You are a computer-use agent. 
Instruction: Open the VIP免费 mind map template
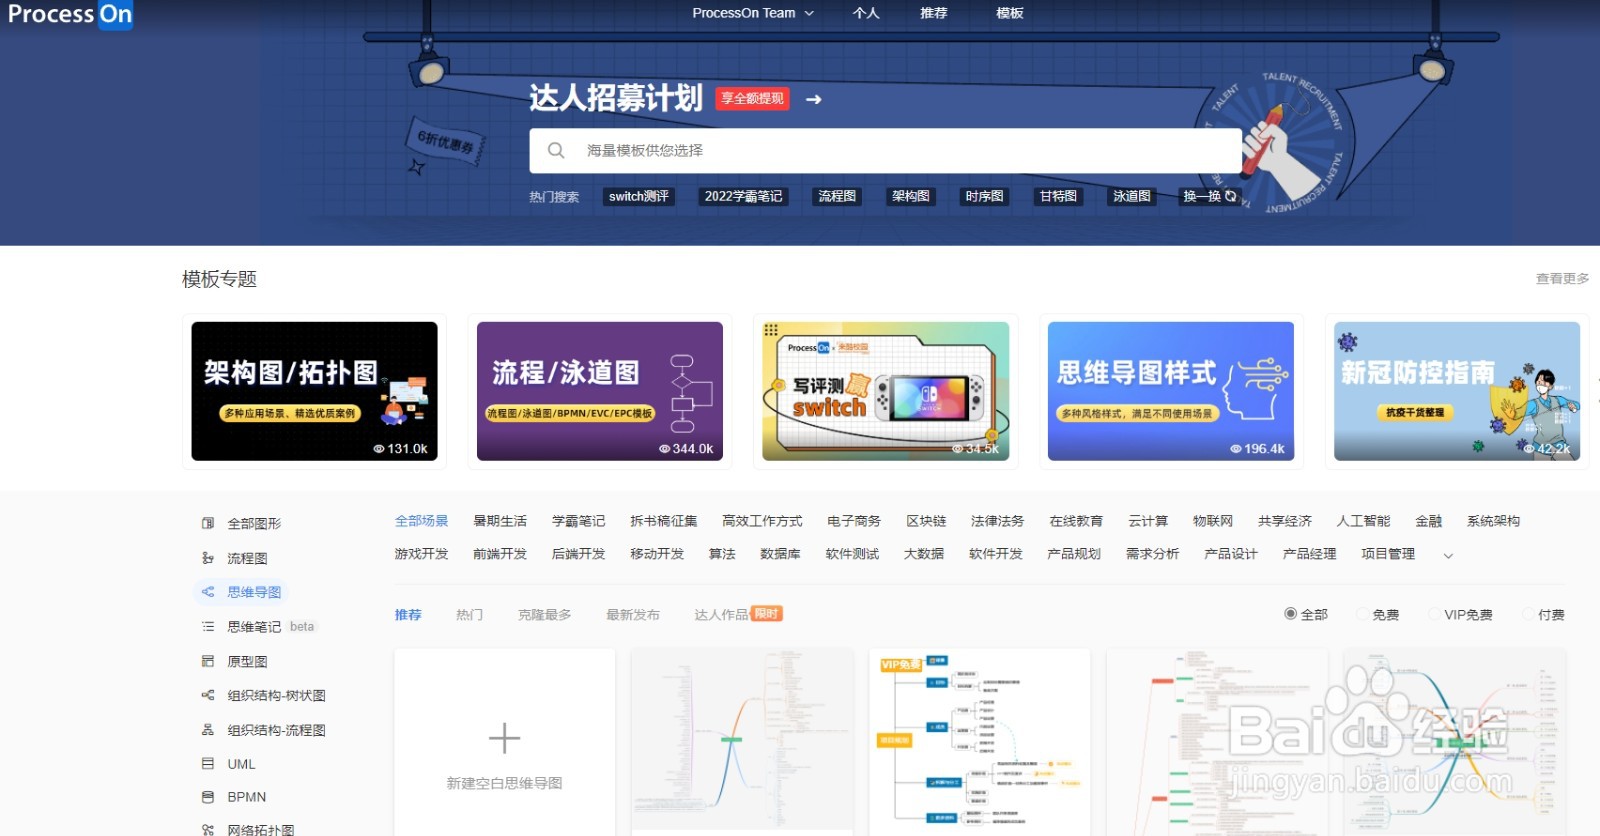click(979, 742)
